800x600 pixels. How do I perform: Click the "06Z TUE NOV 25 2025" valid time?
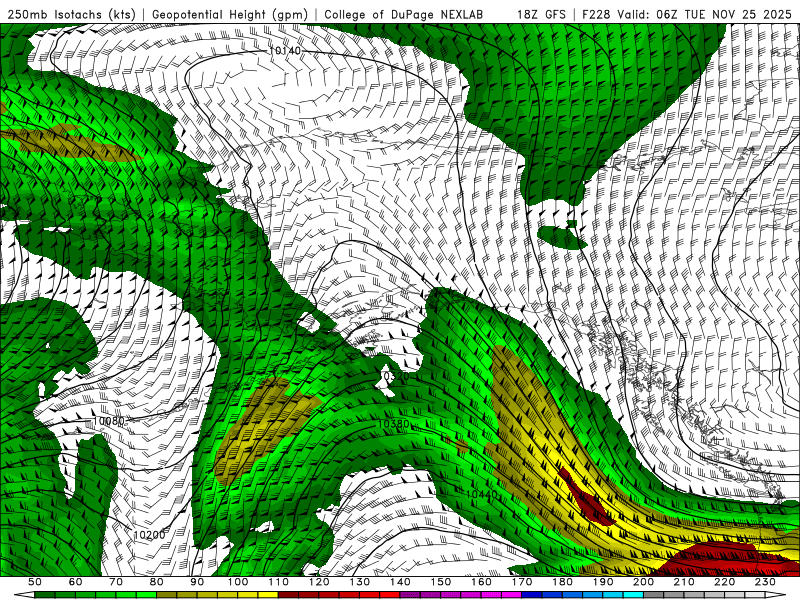point(724,14)
